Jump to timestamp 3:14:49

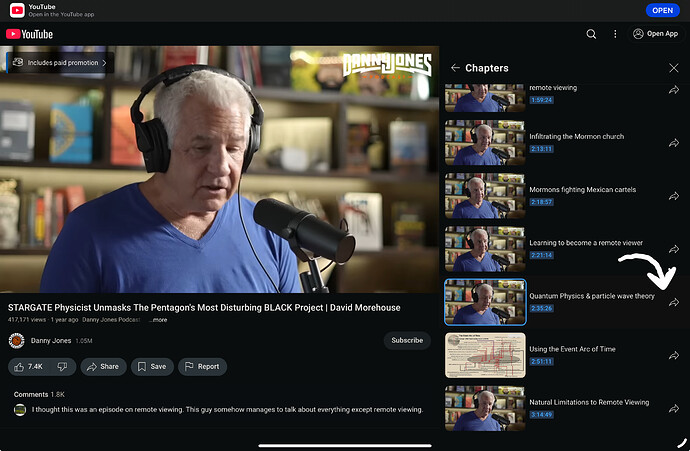coord(541,414)
